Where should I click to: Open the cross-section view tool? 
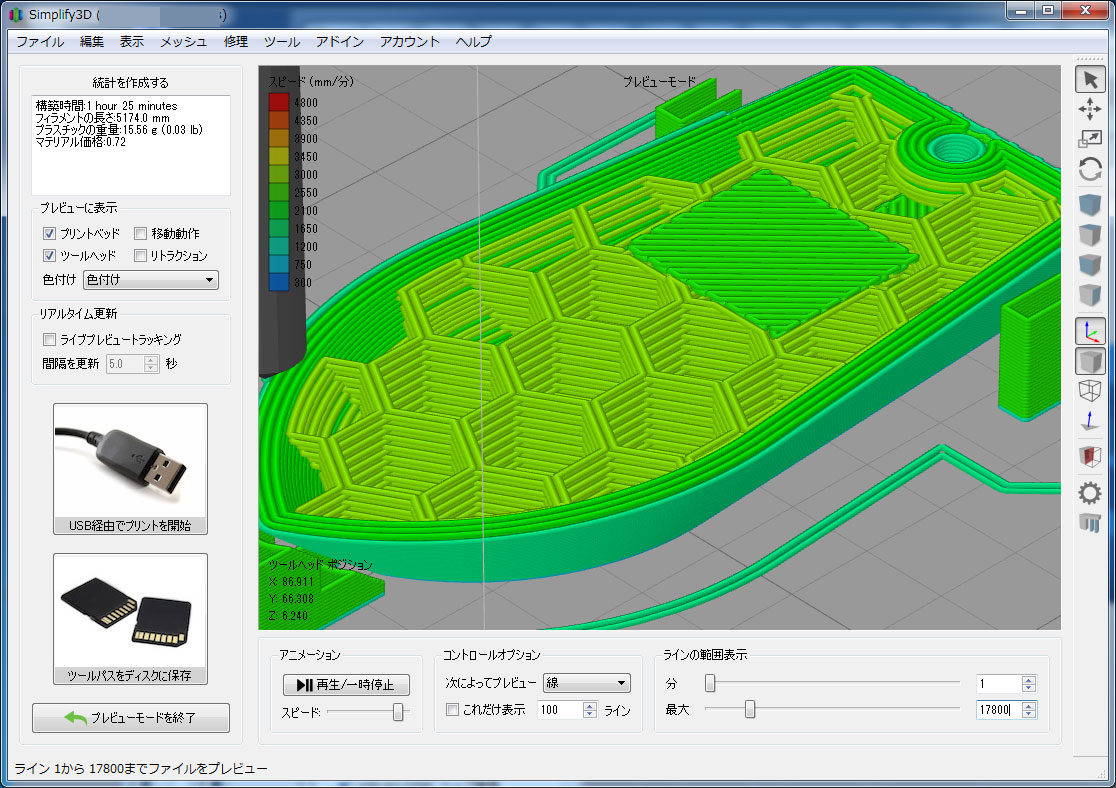point(1090,457)
